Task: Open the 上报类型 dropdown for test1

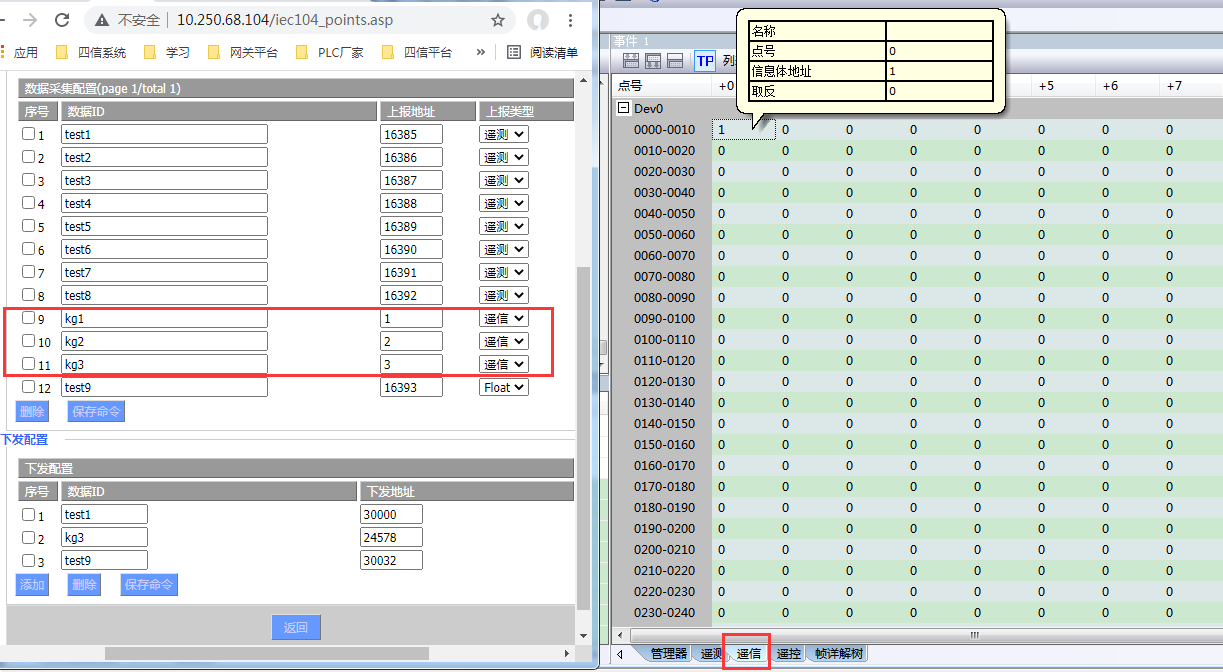Action: tap(504, 134)
